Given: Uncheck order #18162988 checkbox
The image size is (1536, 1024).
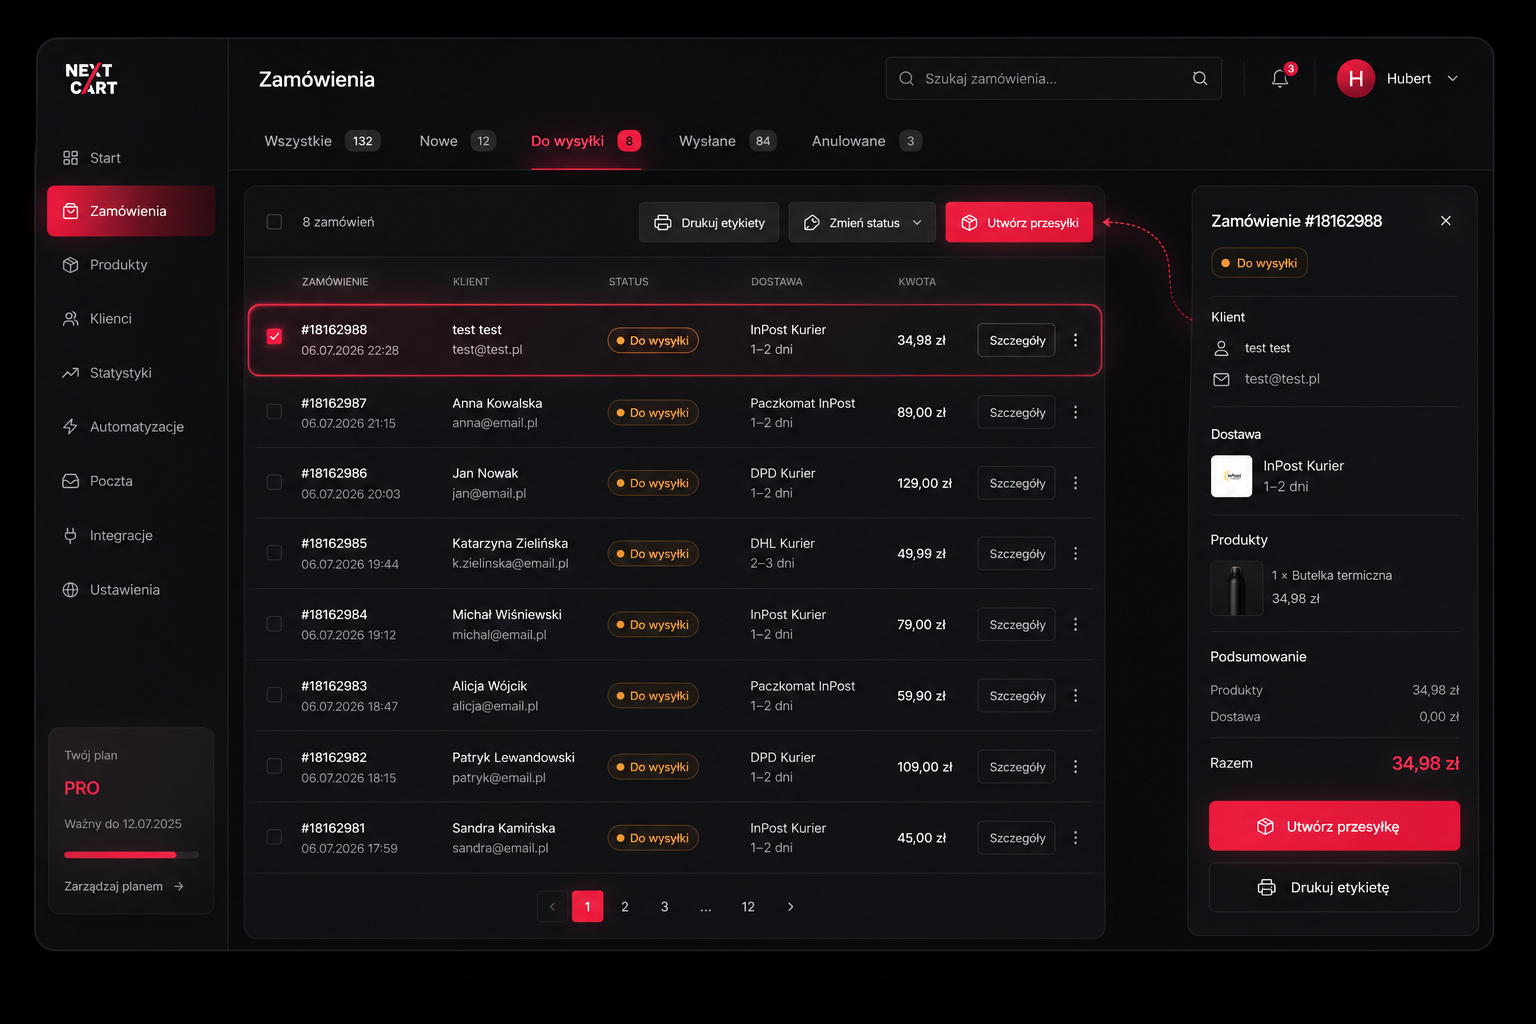Looking at the screenshot, I should 274,336.
